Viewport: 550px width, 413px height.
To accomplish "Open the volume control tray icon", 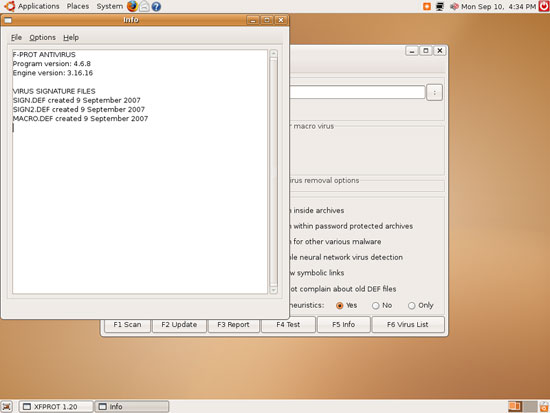I will 454,6.
